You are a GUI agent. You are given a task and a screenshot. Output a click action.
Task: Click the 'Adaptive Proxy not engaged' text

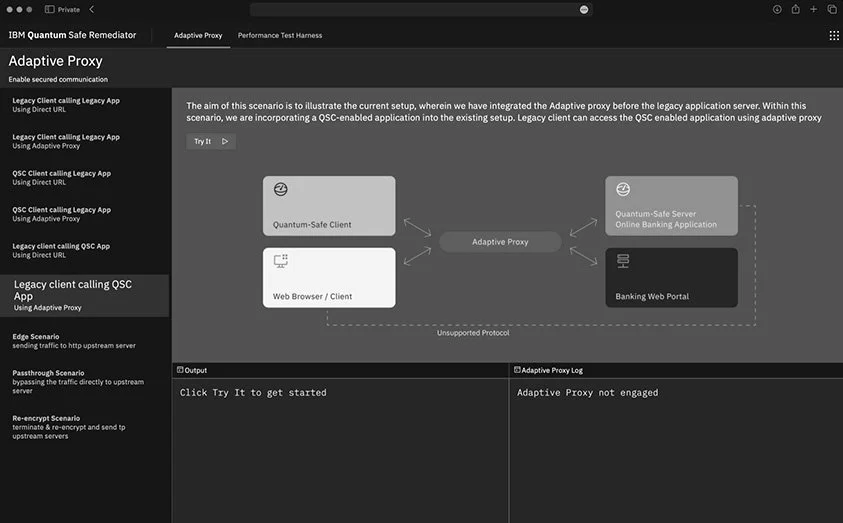588,392
